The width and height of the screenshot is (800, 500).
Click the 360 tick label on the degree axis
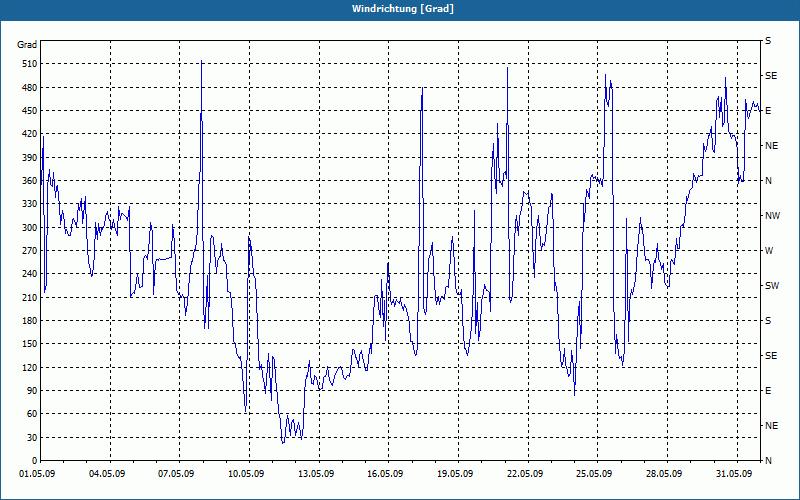29,181
